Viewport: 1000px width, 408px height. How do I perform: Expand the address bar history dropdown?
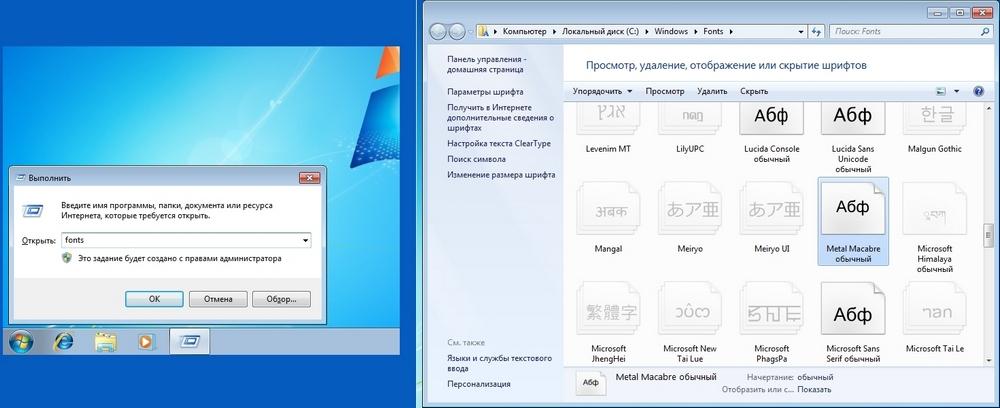(x=801, y=31)
